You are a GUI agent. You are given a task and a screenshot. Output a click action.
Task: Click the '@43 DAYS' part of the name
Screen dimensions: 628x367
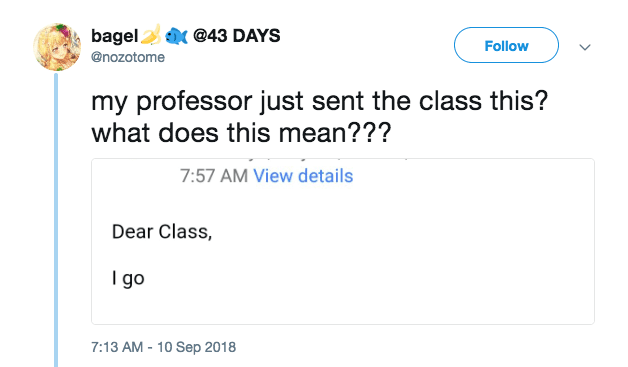tap(237, 36)
